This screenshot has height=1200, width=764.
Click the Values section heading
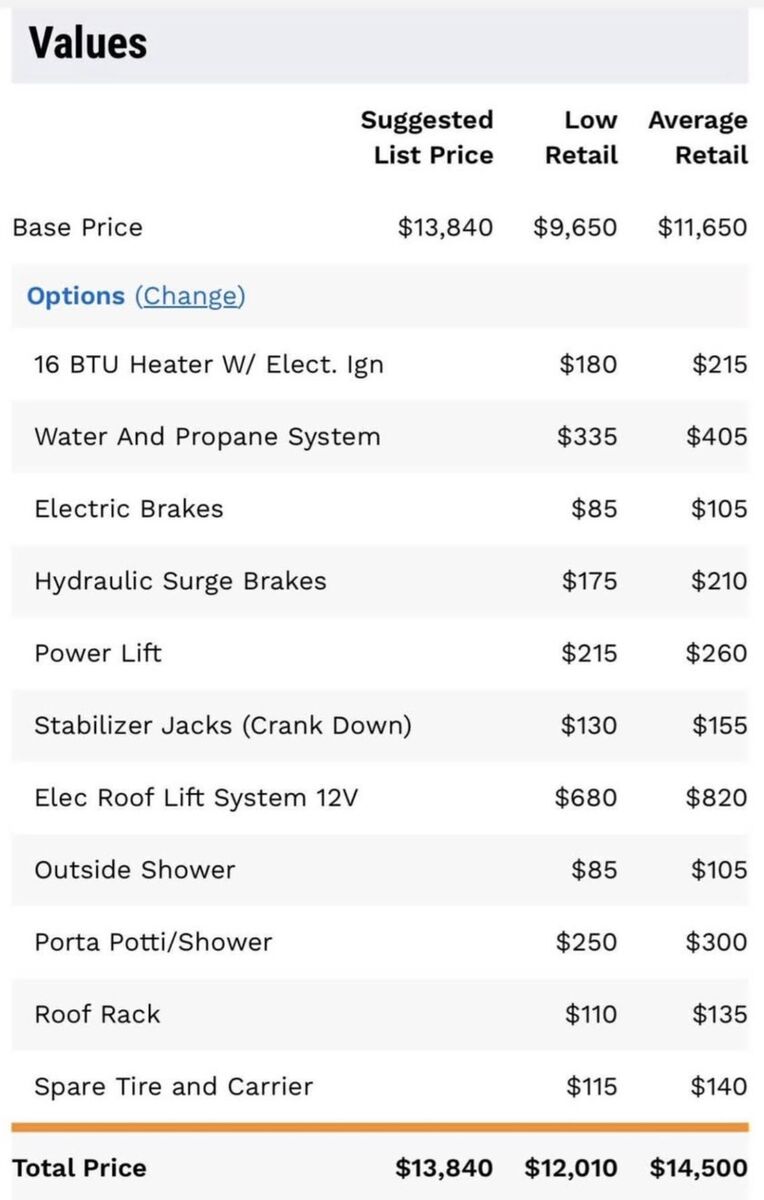(x=88, y=43)
